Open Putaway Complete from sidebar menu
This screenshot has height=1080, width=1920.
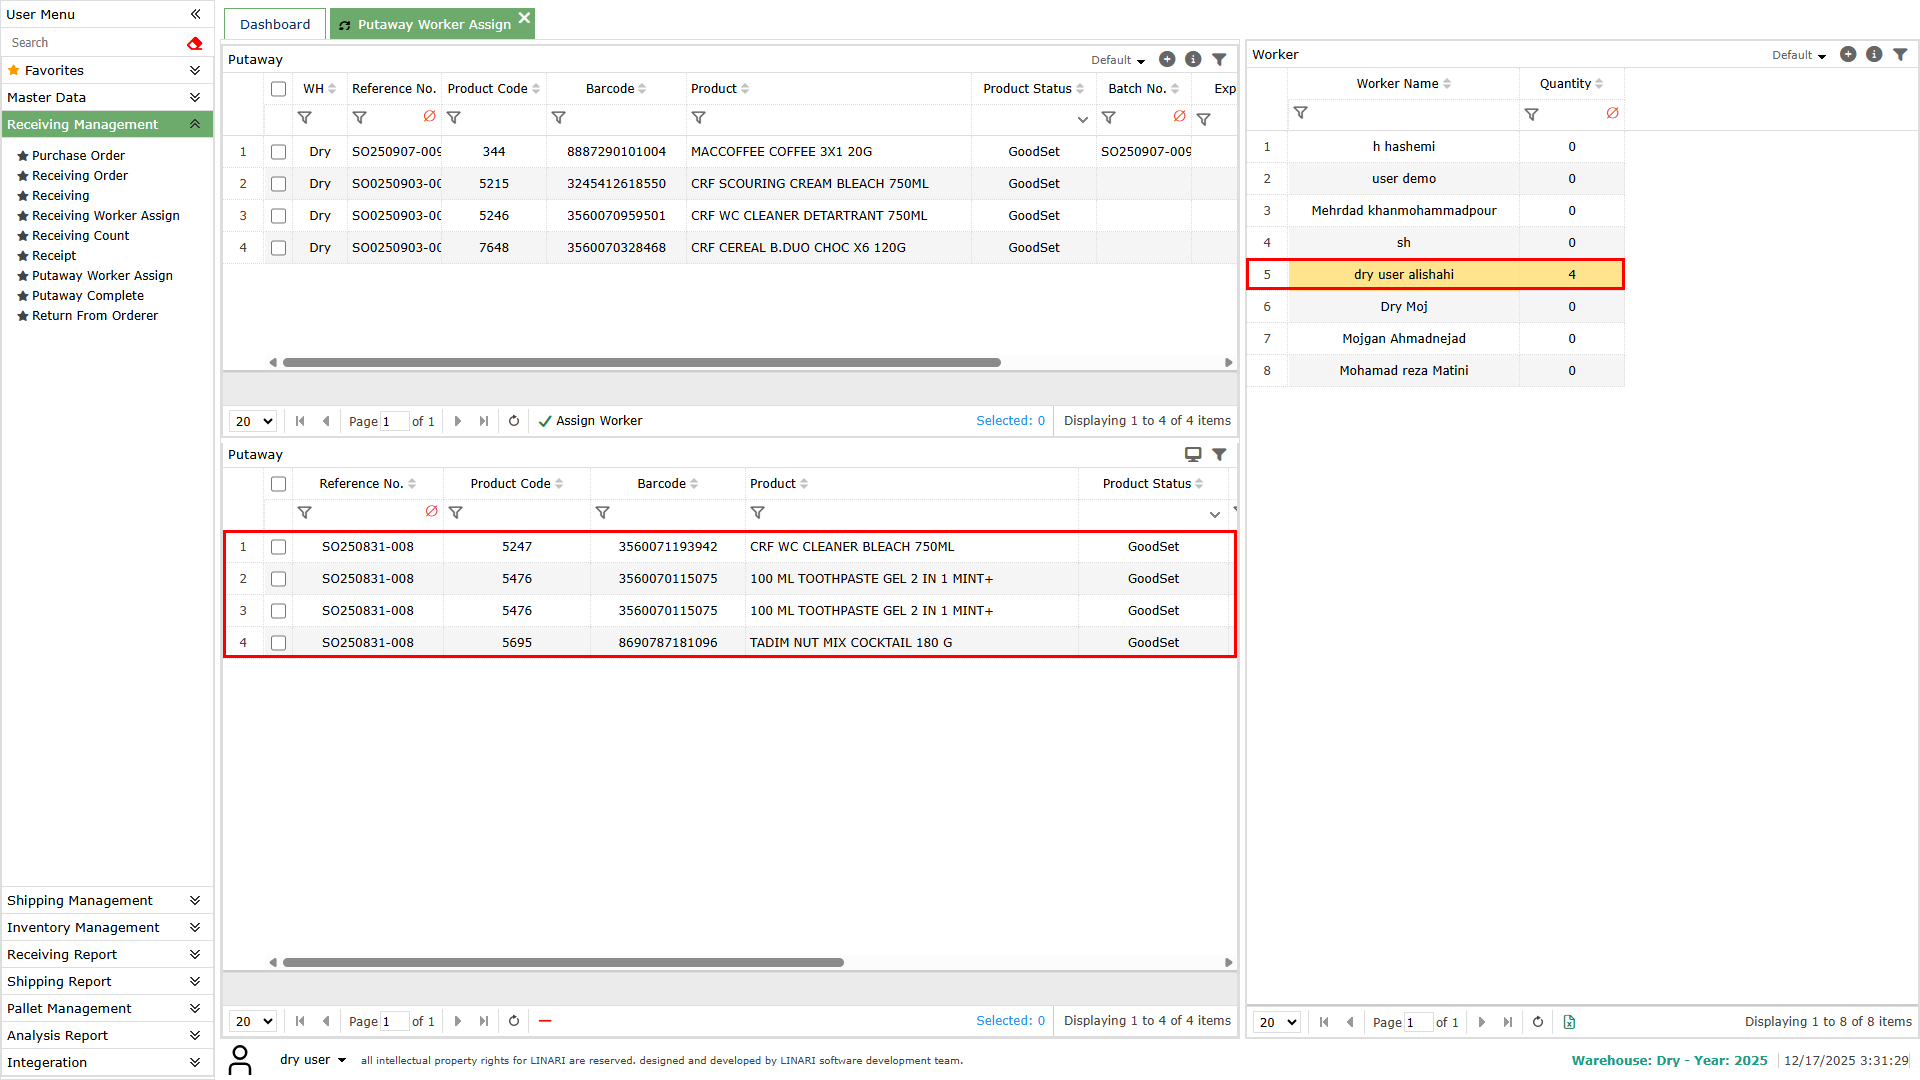pyautogui.click(x=88, y=296)
